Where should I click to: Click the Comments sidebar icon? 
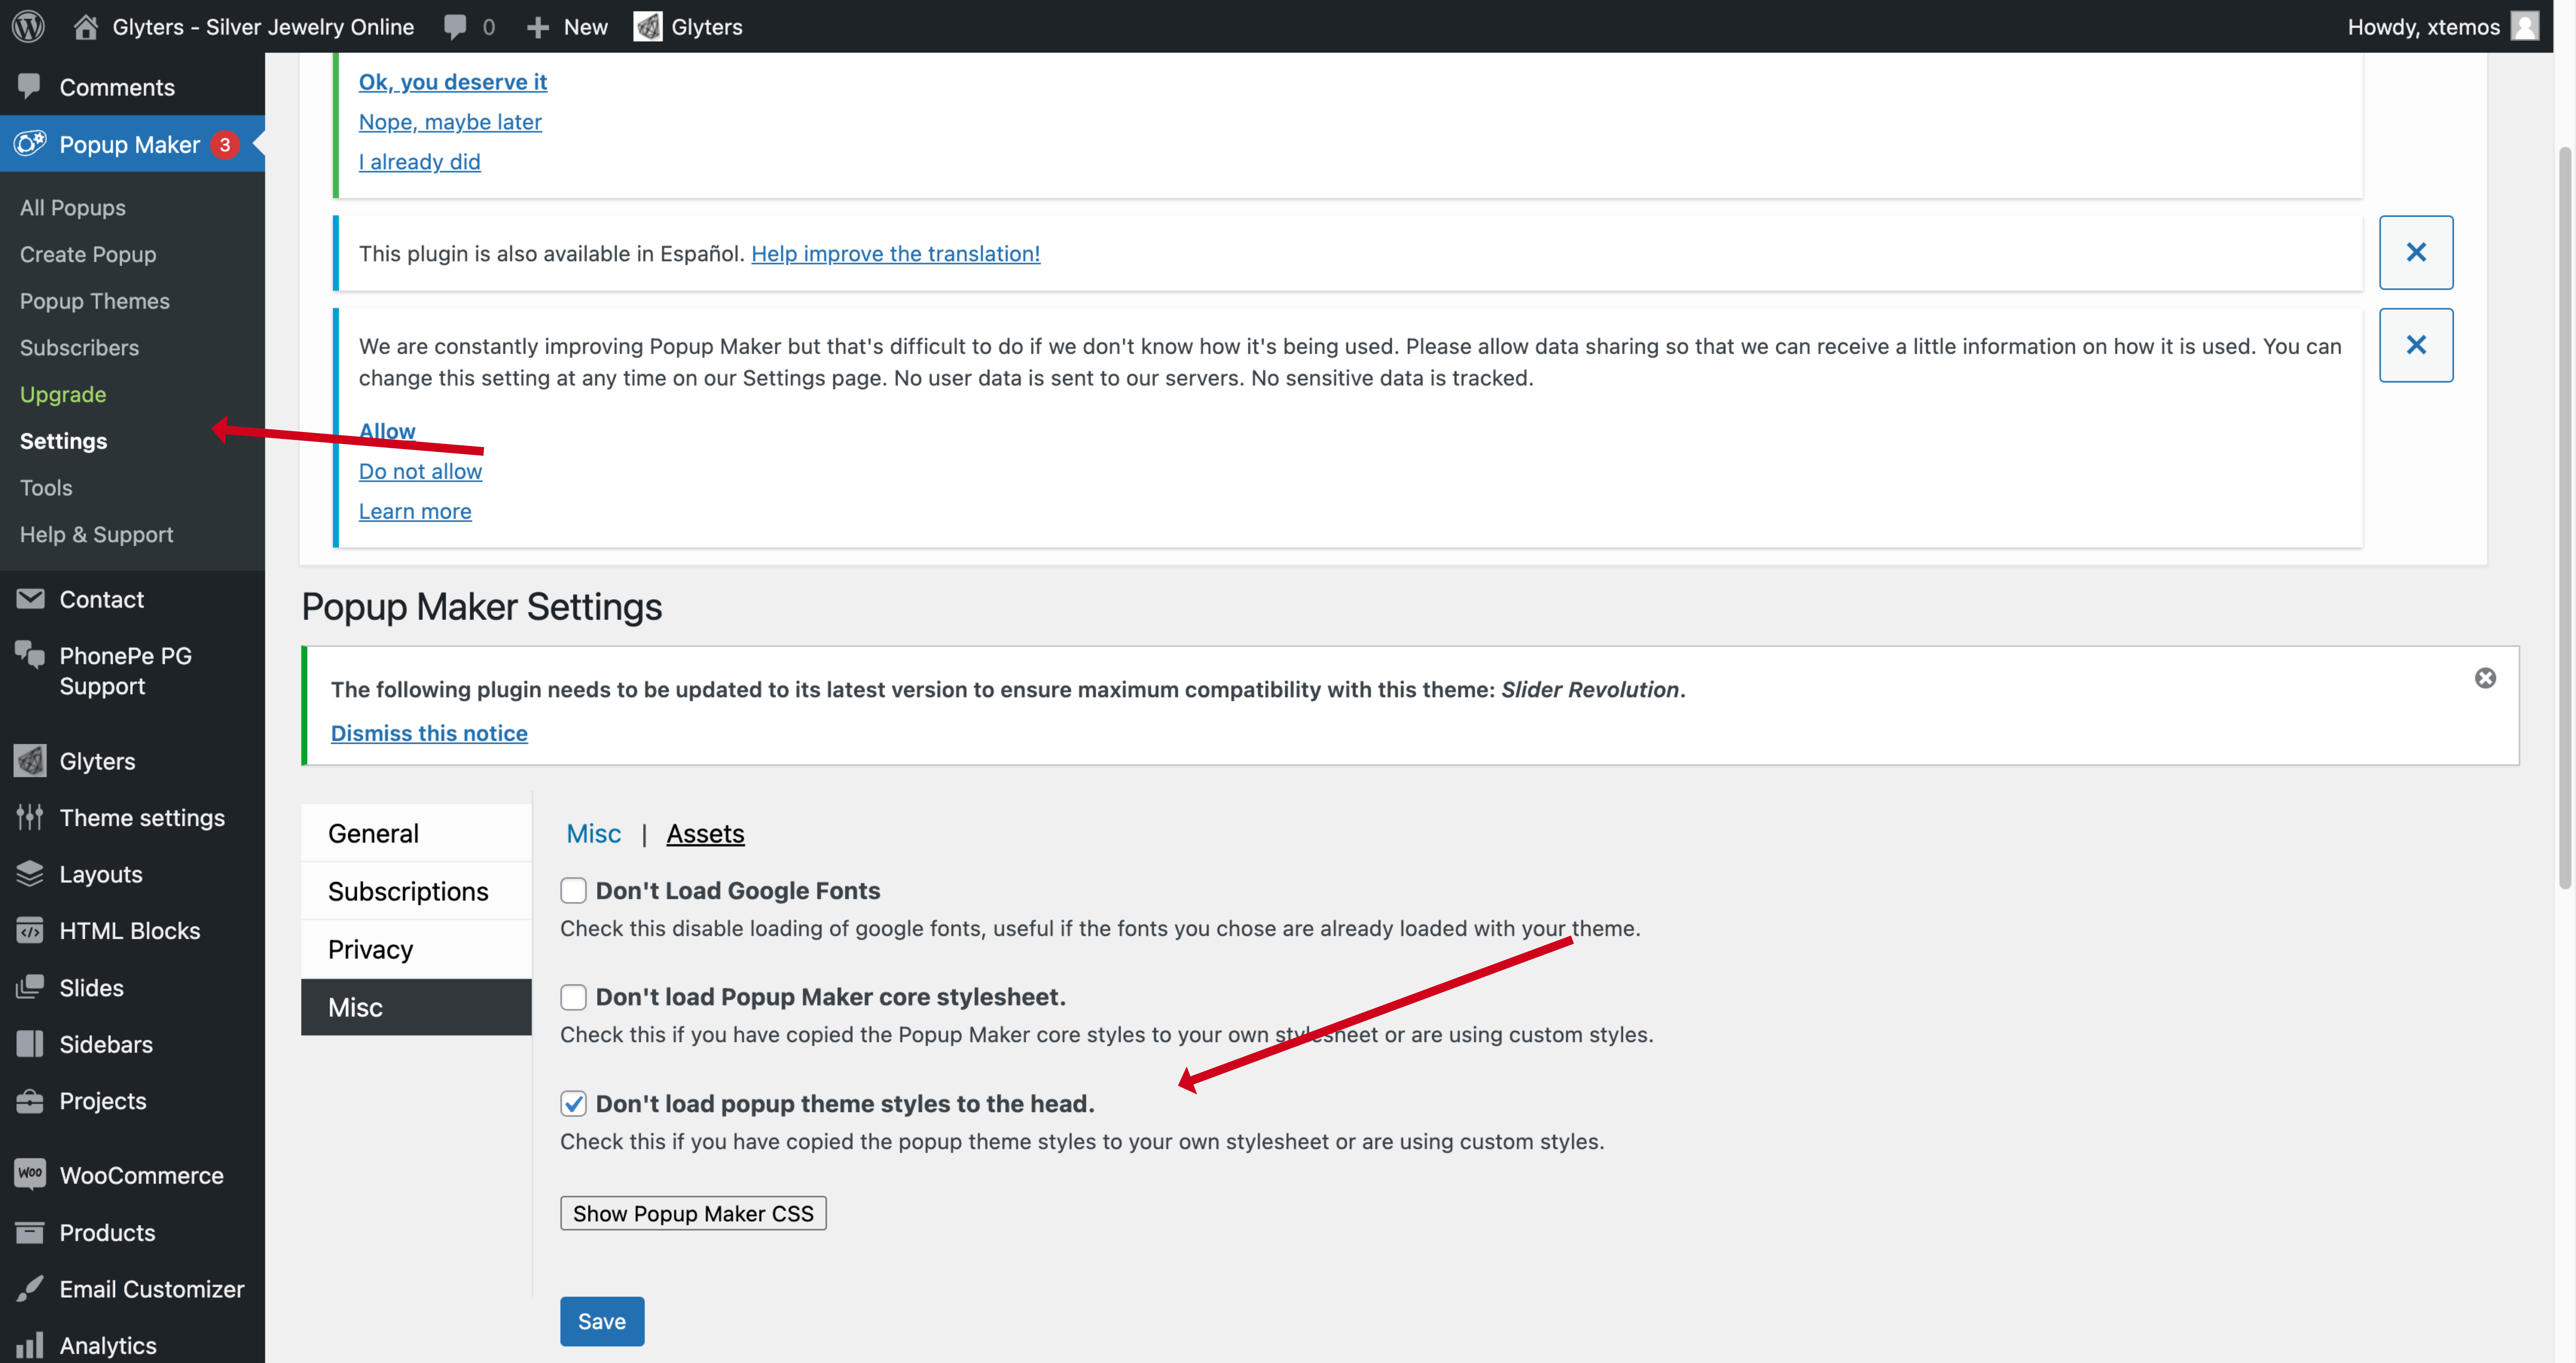29,87
